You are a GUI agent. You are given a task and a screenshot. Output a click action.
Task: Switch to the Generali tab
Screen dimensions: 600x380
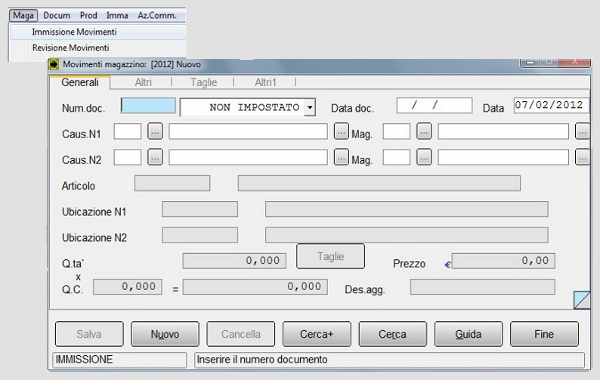click(x=80, y=82)
